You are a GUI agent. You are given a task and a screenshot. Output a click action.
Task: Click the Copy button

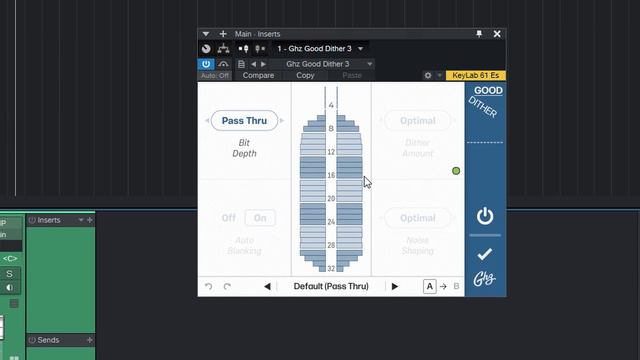305,76
